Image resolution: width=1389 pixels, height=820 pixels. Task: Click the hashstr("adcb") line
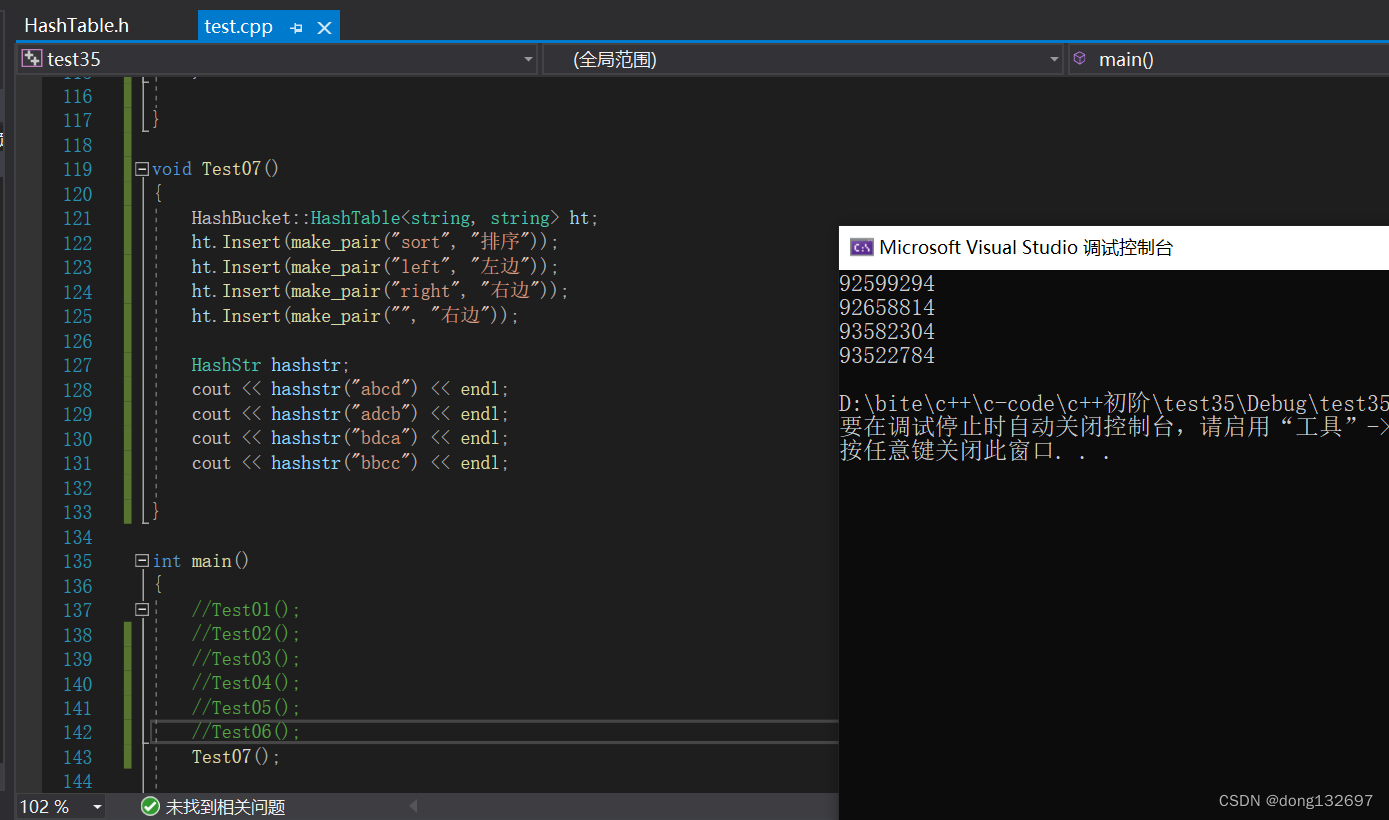tap(351, 414)
